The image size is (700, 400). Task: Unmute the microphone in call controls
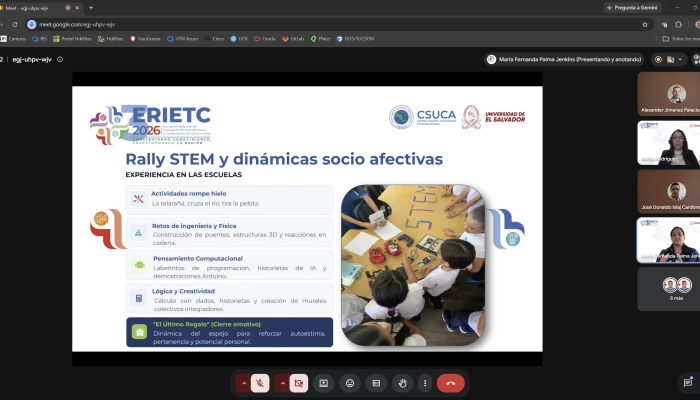coord(260,383)
